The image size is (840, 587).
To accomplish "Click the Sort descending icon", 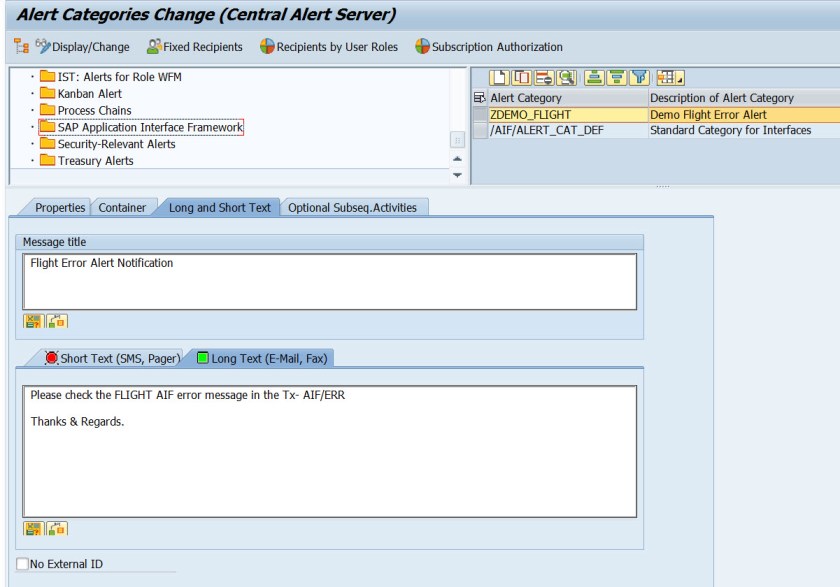I will click(617, 77).
